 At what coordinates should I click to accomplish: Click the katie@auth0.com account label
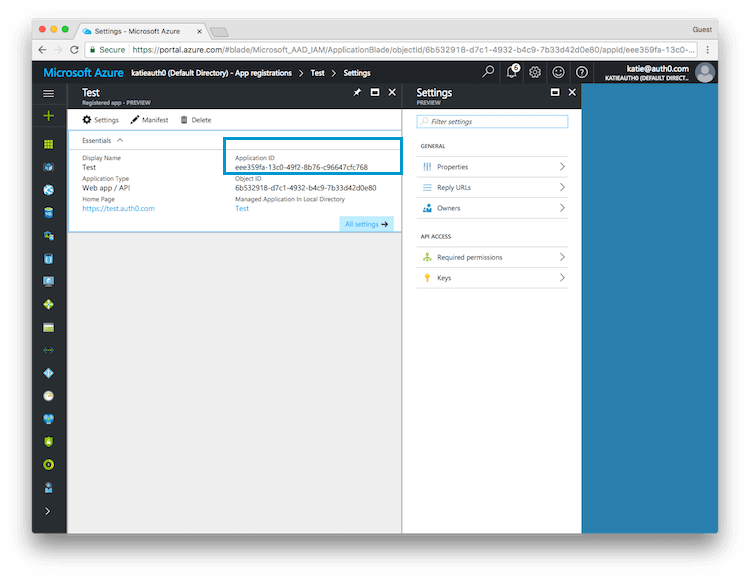(x=657, y=69)
